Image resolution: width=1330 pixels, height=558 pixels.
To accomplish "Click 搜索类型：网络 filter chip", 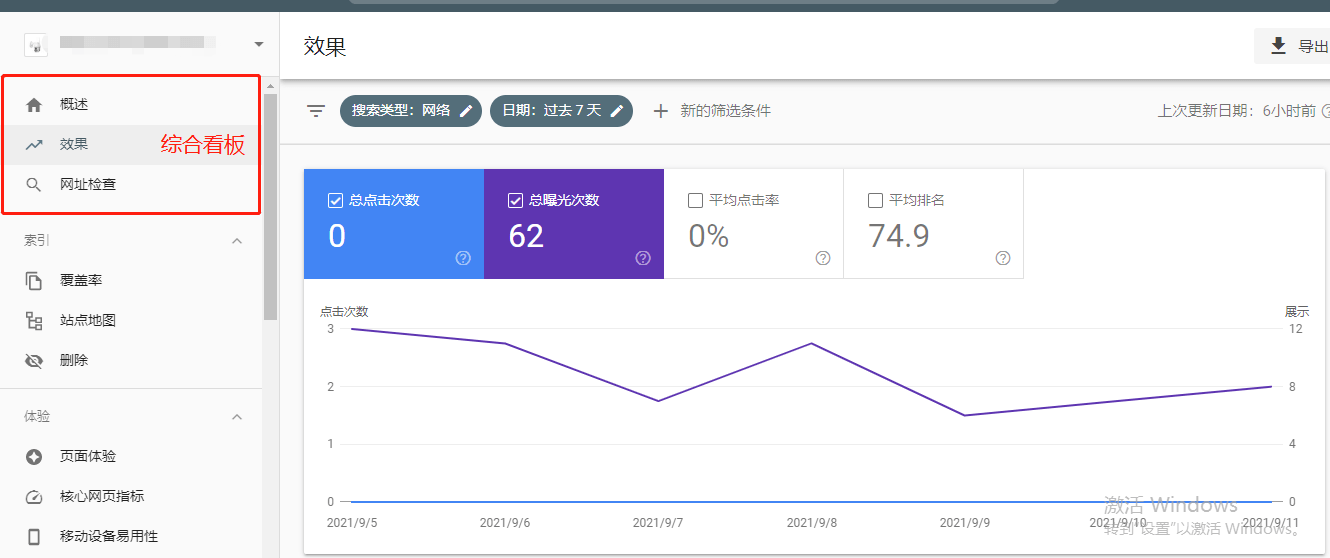I will click(411, 111).
